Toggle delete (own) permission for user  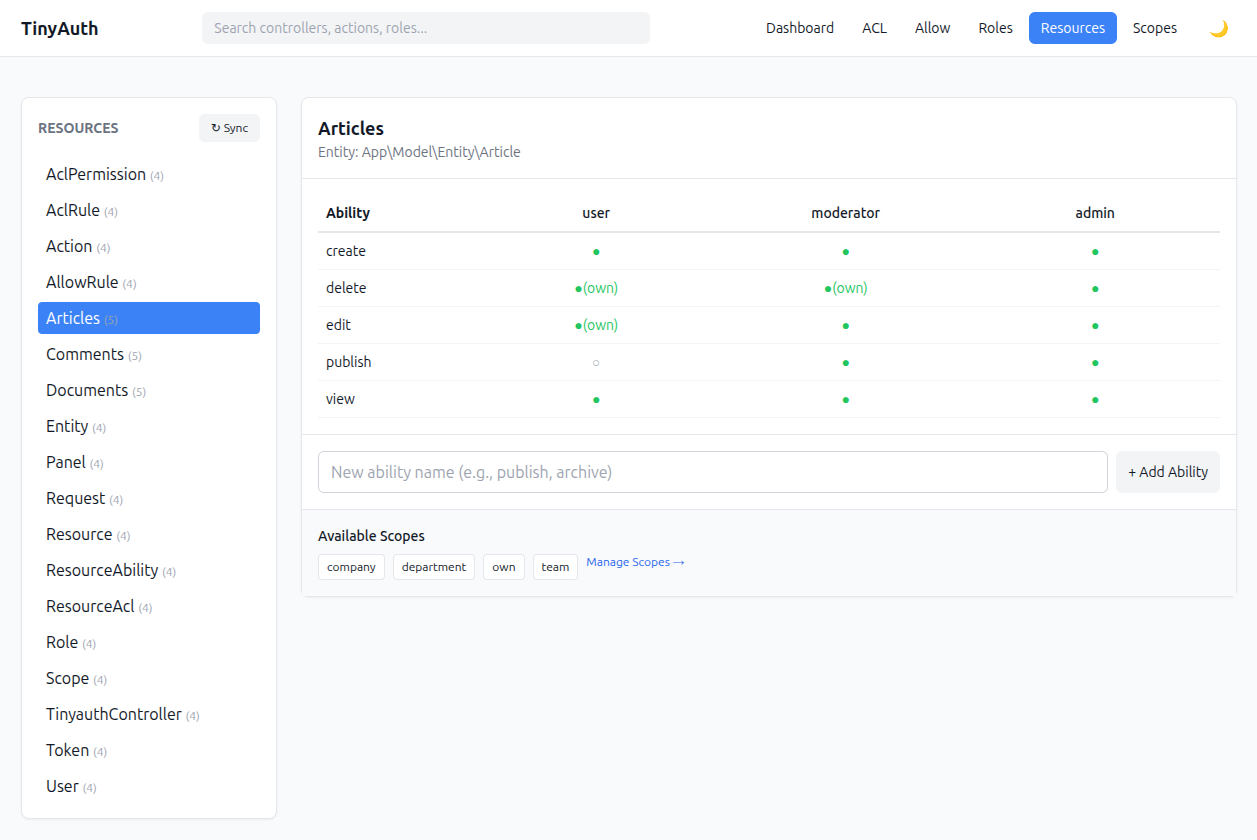[596, 288]
